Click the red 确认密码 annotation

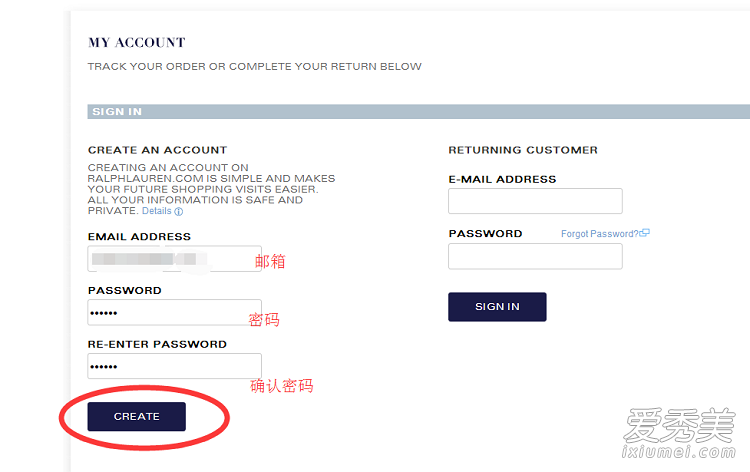pos(281,385)
